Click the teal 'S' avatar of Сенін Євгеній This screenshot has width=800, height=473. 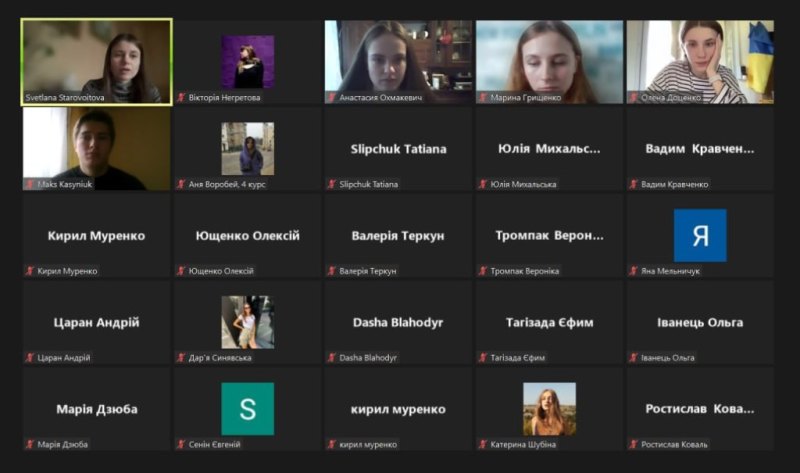pyautogui.click(x=247, y=409)
